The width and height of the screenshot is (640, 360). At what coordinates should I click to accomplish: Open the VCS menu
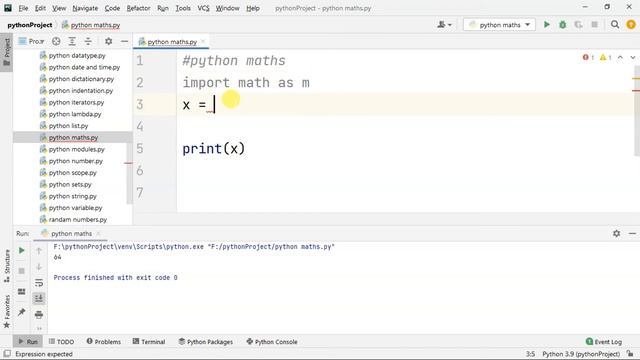click(x=203, y=8)
